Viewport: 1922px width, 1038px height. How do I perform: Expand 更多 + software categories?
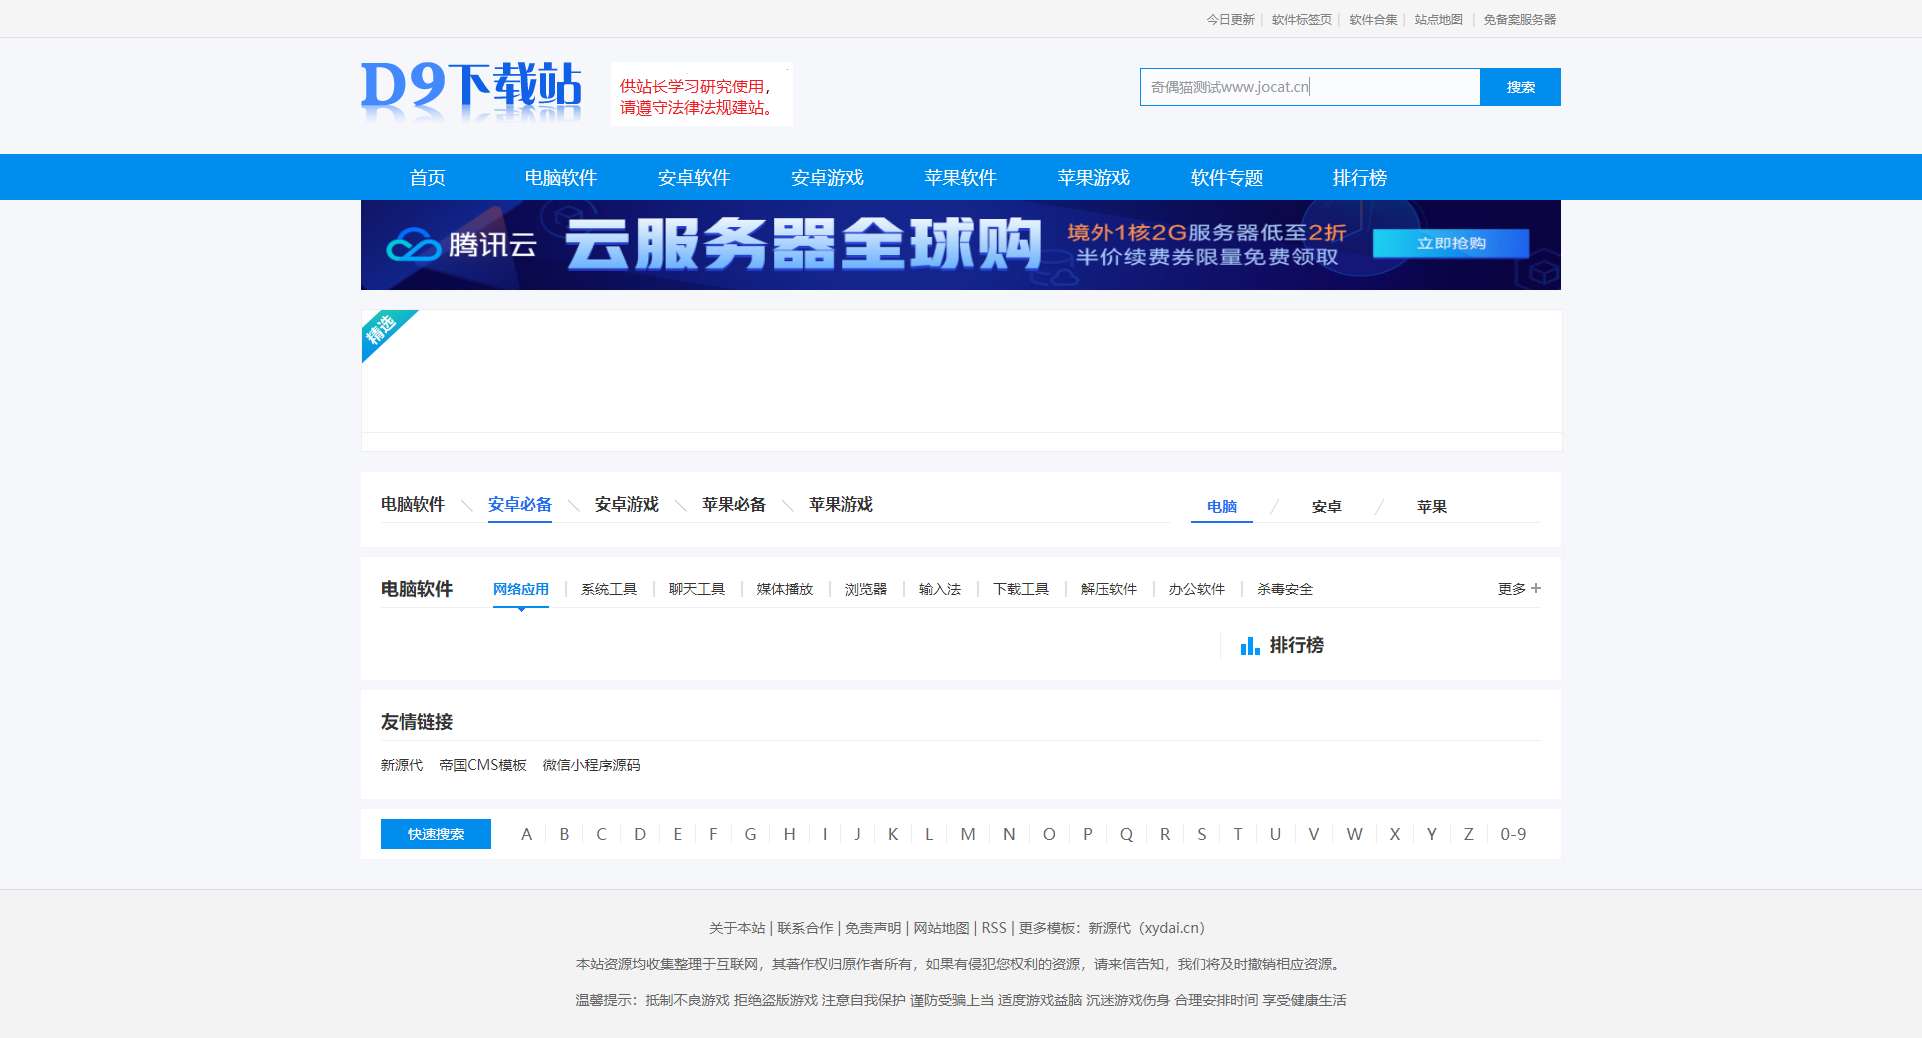(1518, 589)
